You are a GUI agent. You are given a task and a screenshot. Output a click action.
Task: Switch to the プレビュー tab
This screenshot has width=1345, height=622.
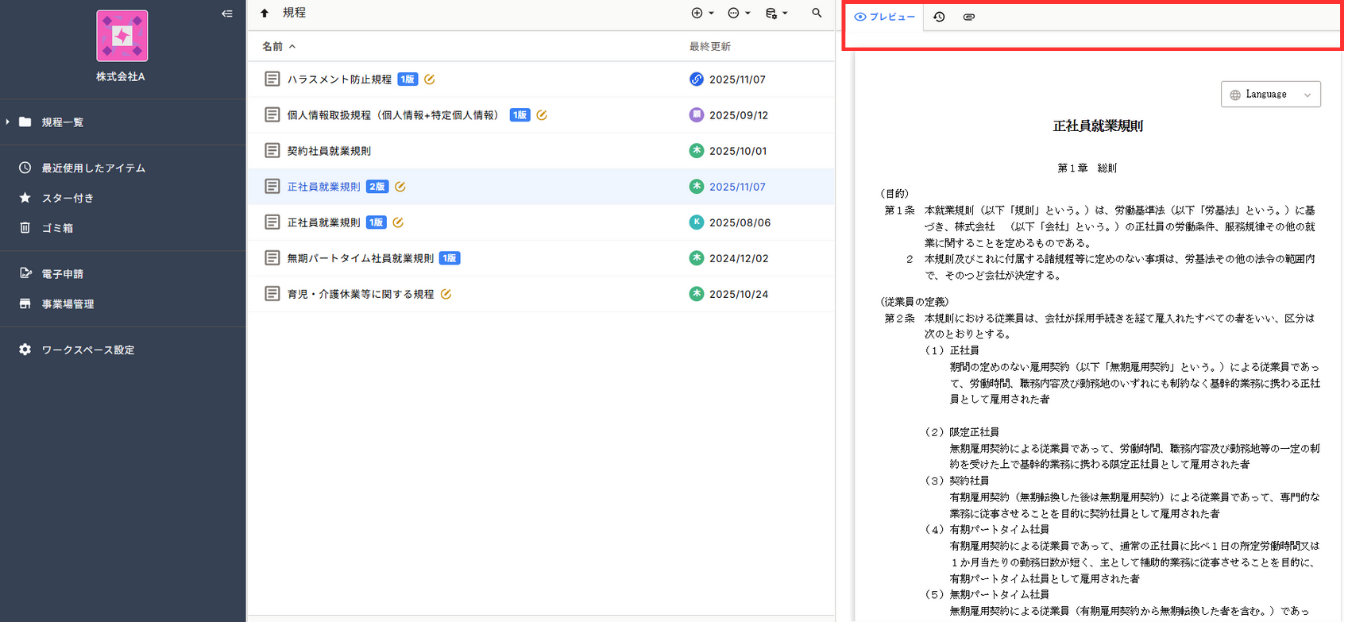(x=885, y=17)
